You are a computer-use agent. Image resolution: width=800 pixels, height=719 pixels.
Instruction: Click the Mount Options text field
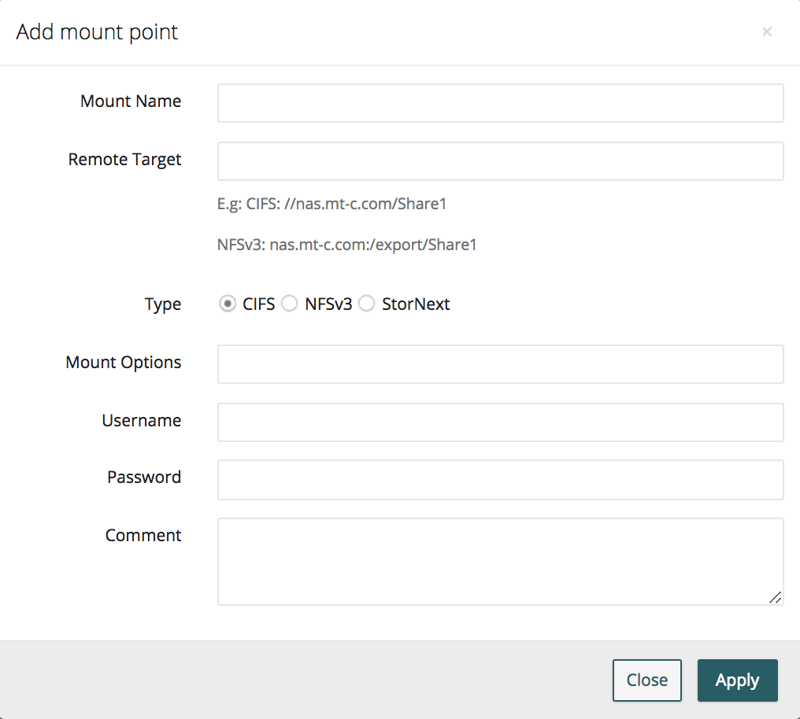(x=500, y=364)
